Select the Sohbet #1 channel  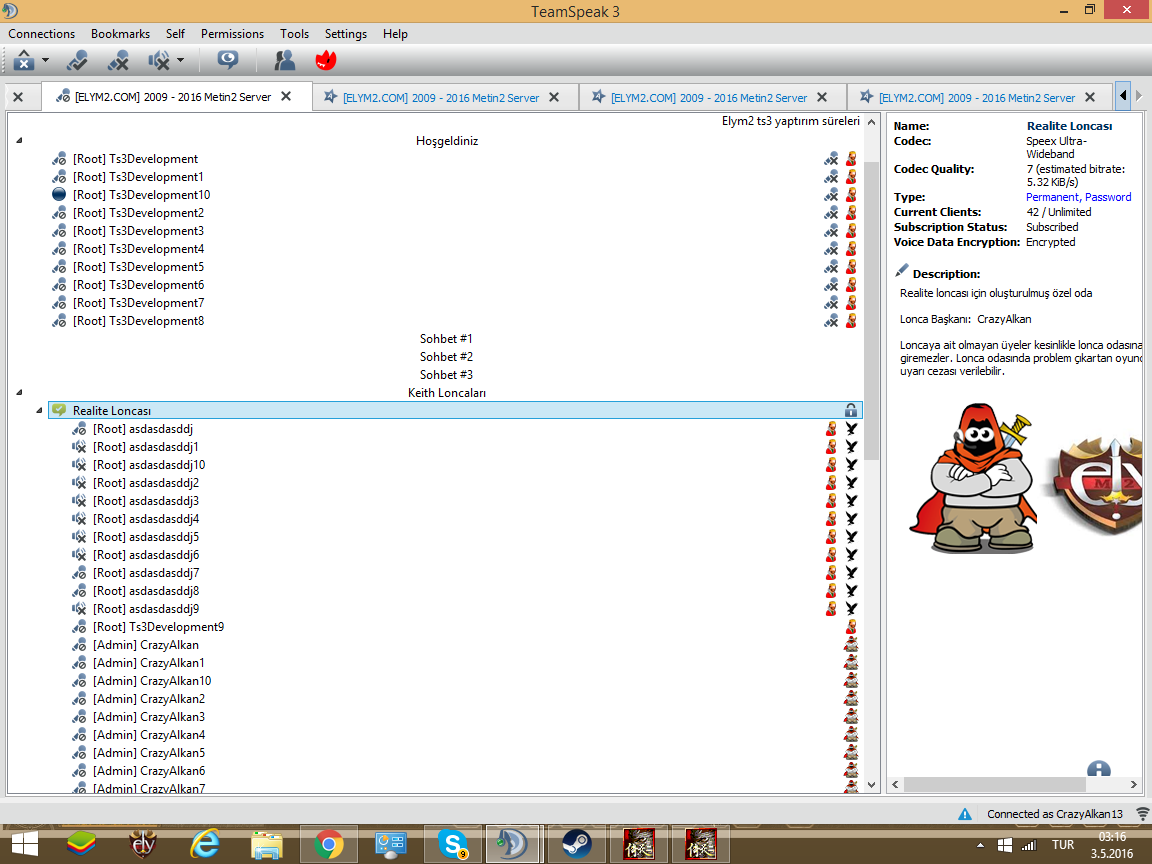pos(446,339)
